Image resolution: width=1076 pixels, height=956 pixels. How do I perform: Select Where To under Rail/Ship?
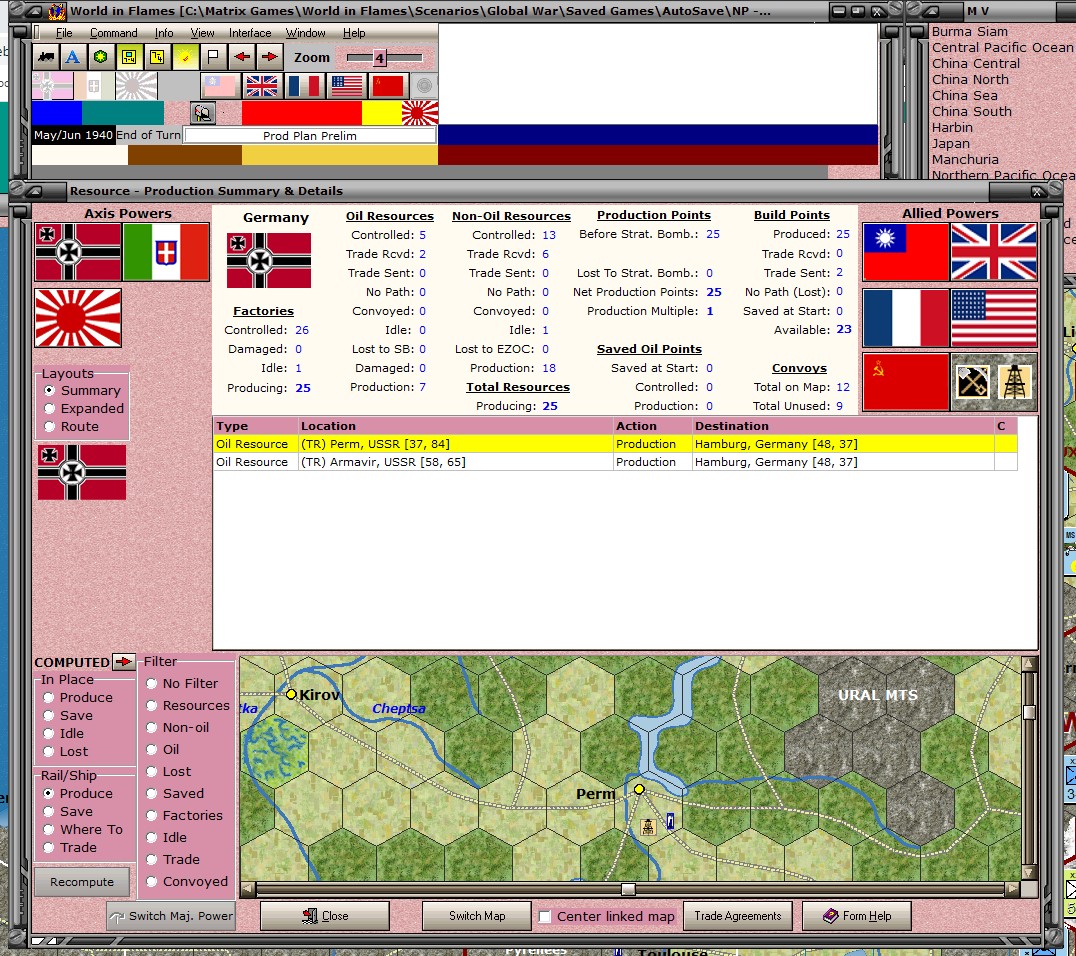pyautogui.click(x=83, y=830)
